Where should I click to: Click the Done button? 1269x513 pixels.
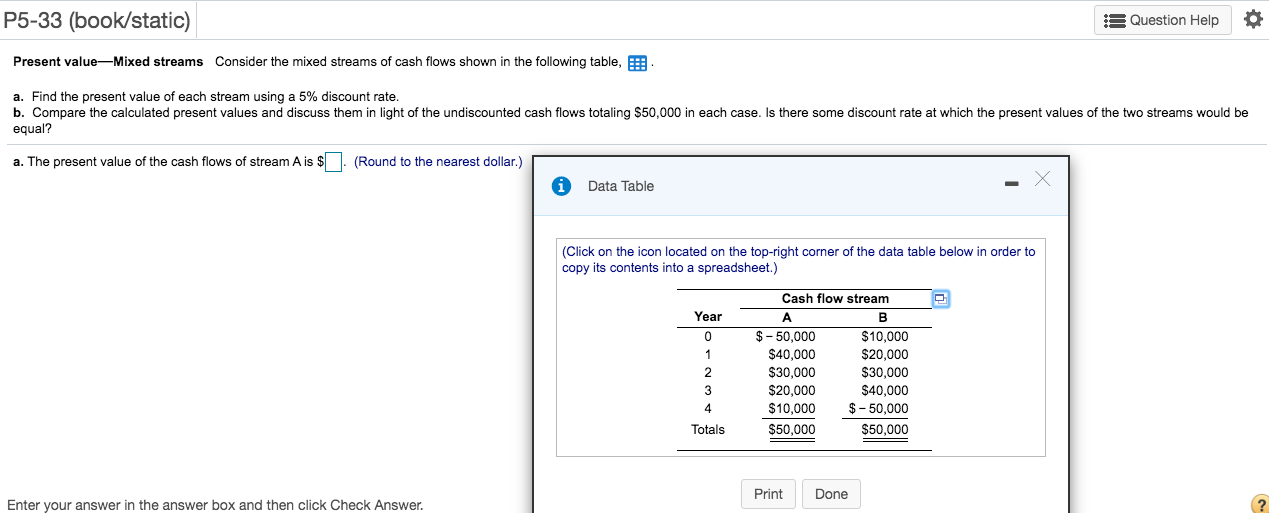pyautogui.click(x=831, y=494)
